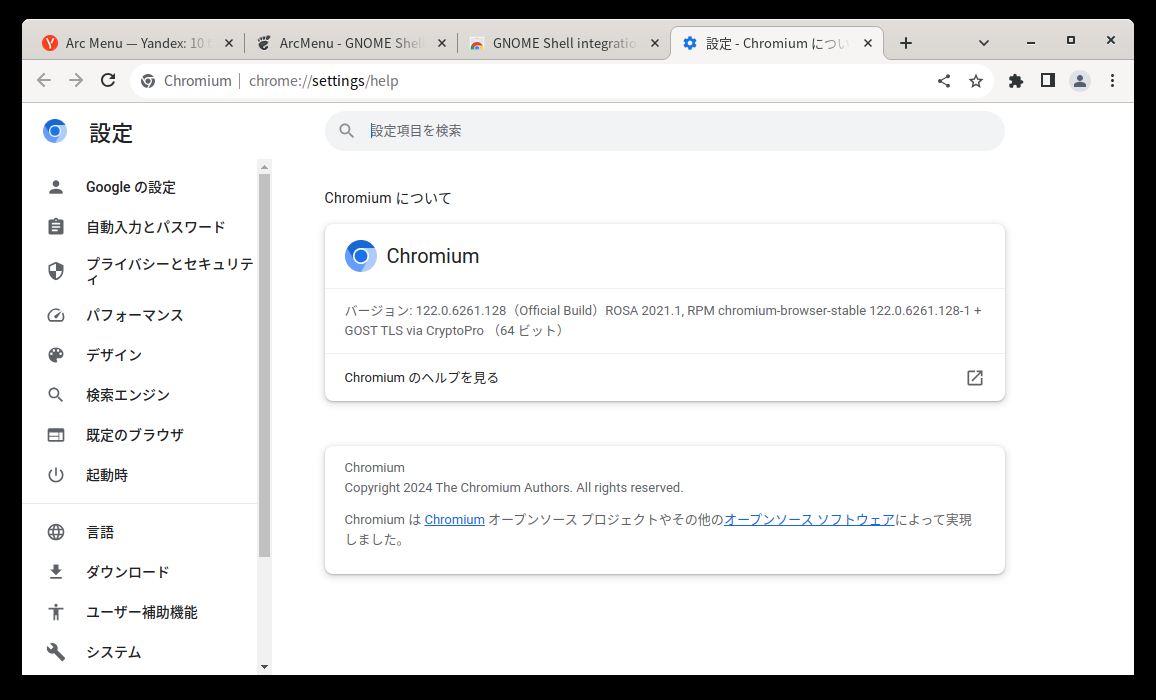Open ユーザー補助機能 accessibility settings
Image resolution: width=1156 pixels, height=700 pixels.
(144, 612)
